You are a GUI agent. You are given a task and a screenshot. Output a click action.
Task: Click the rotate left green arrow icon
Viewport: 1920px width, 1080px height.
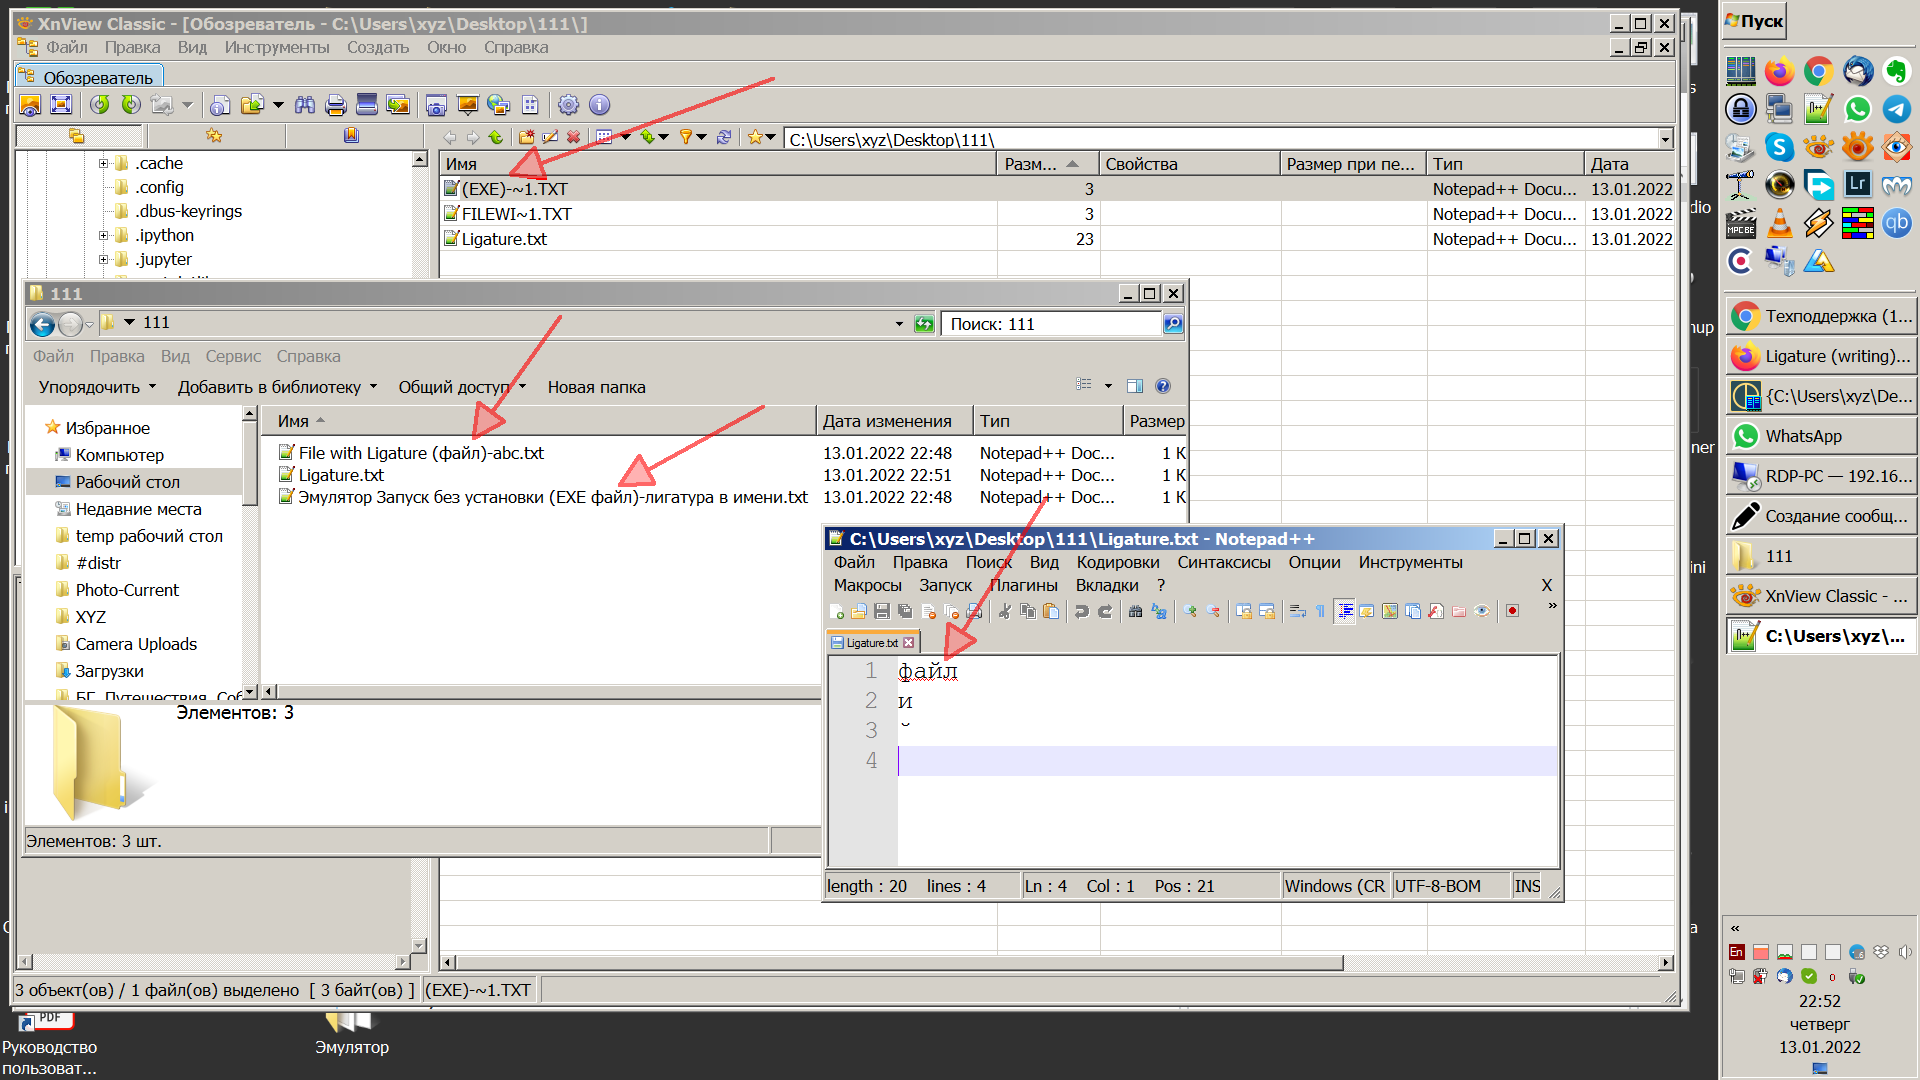coord(99,105)
